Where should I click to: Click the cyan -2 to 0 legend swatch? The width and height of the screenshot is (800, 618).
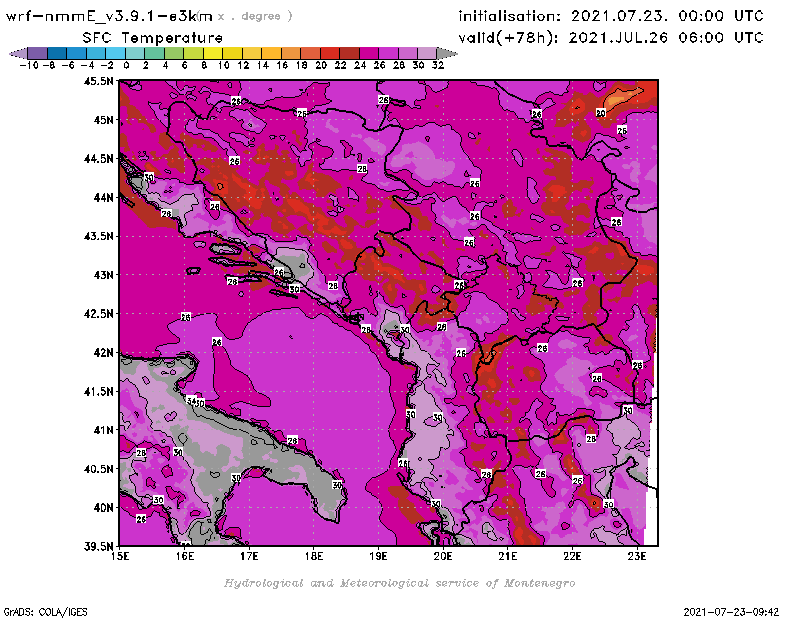[x=115, y=53]
